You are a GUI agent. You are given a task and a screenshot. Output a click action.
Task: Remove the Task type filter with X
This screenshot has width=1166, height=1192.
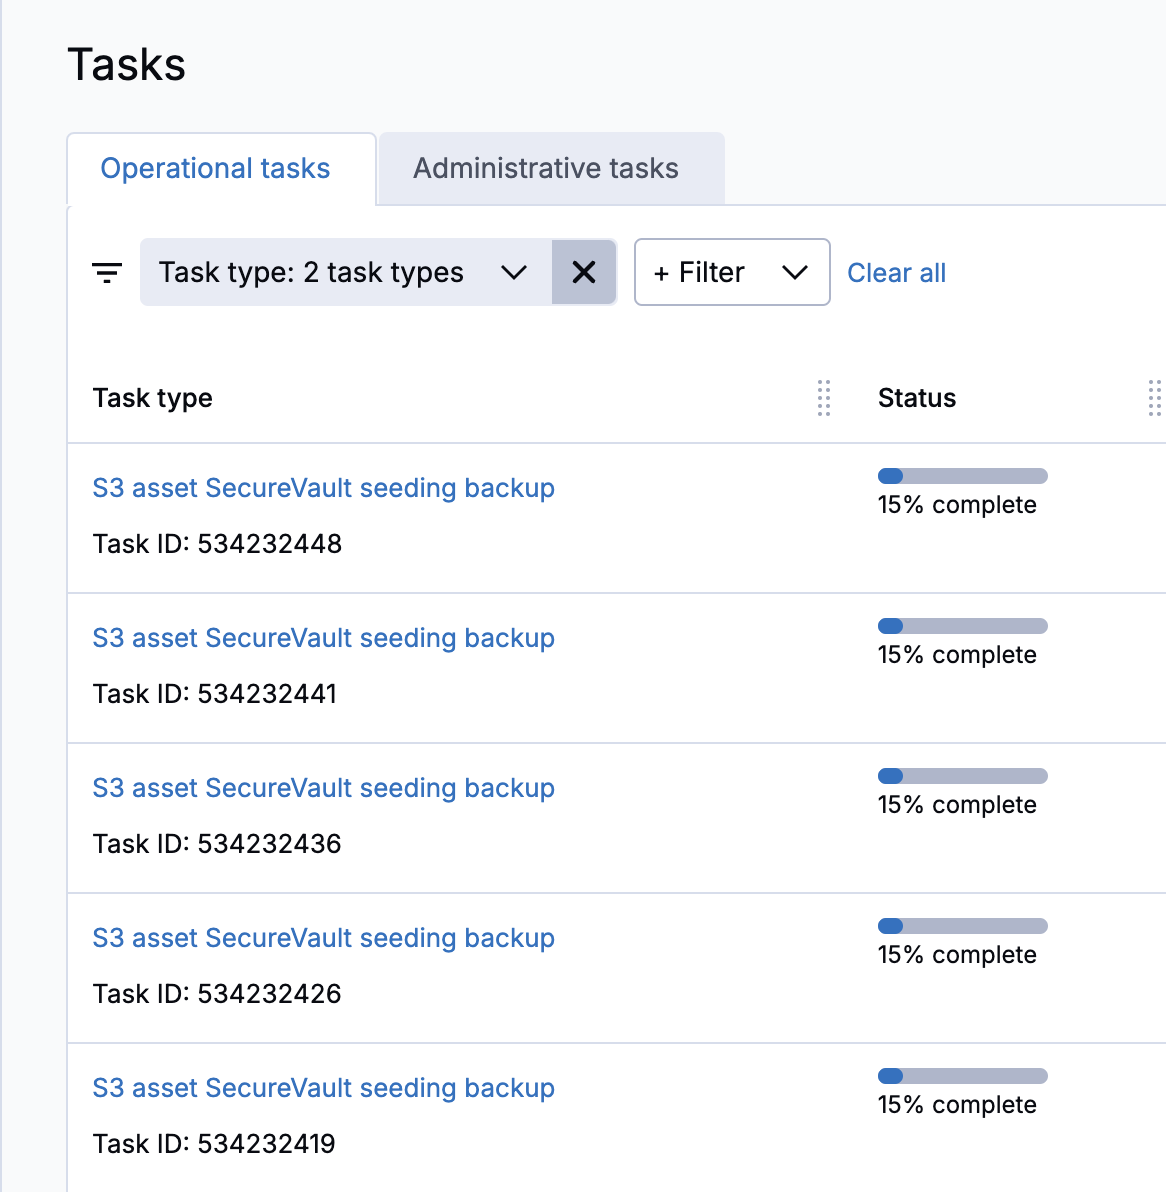(584, 272)
